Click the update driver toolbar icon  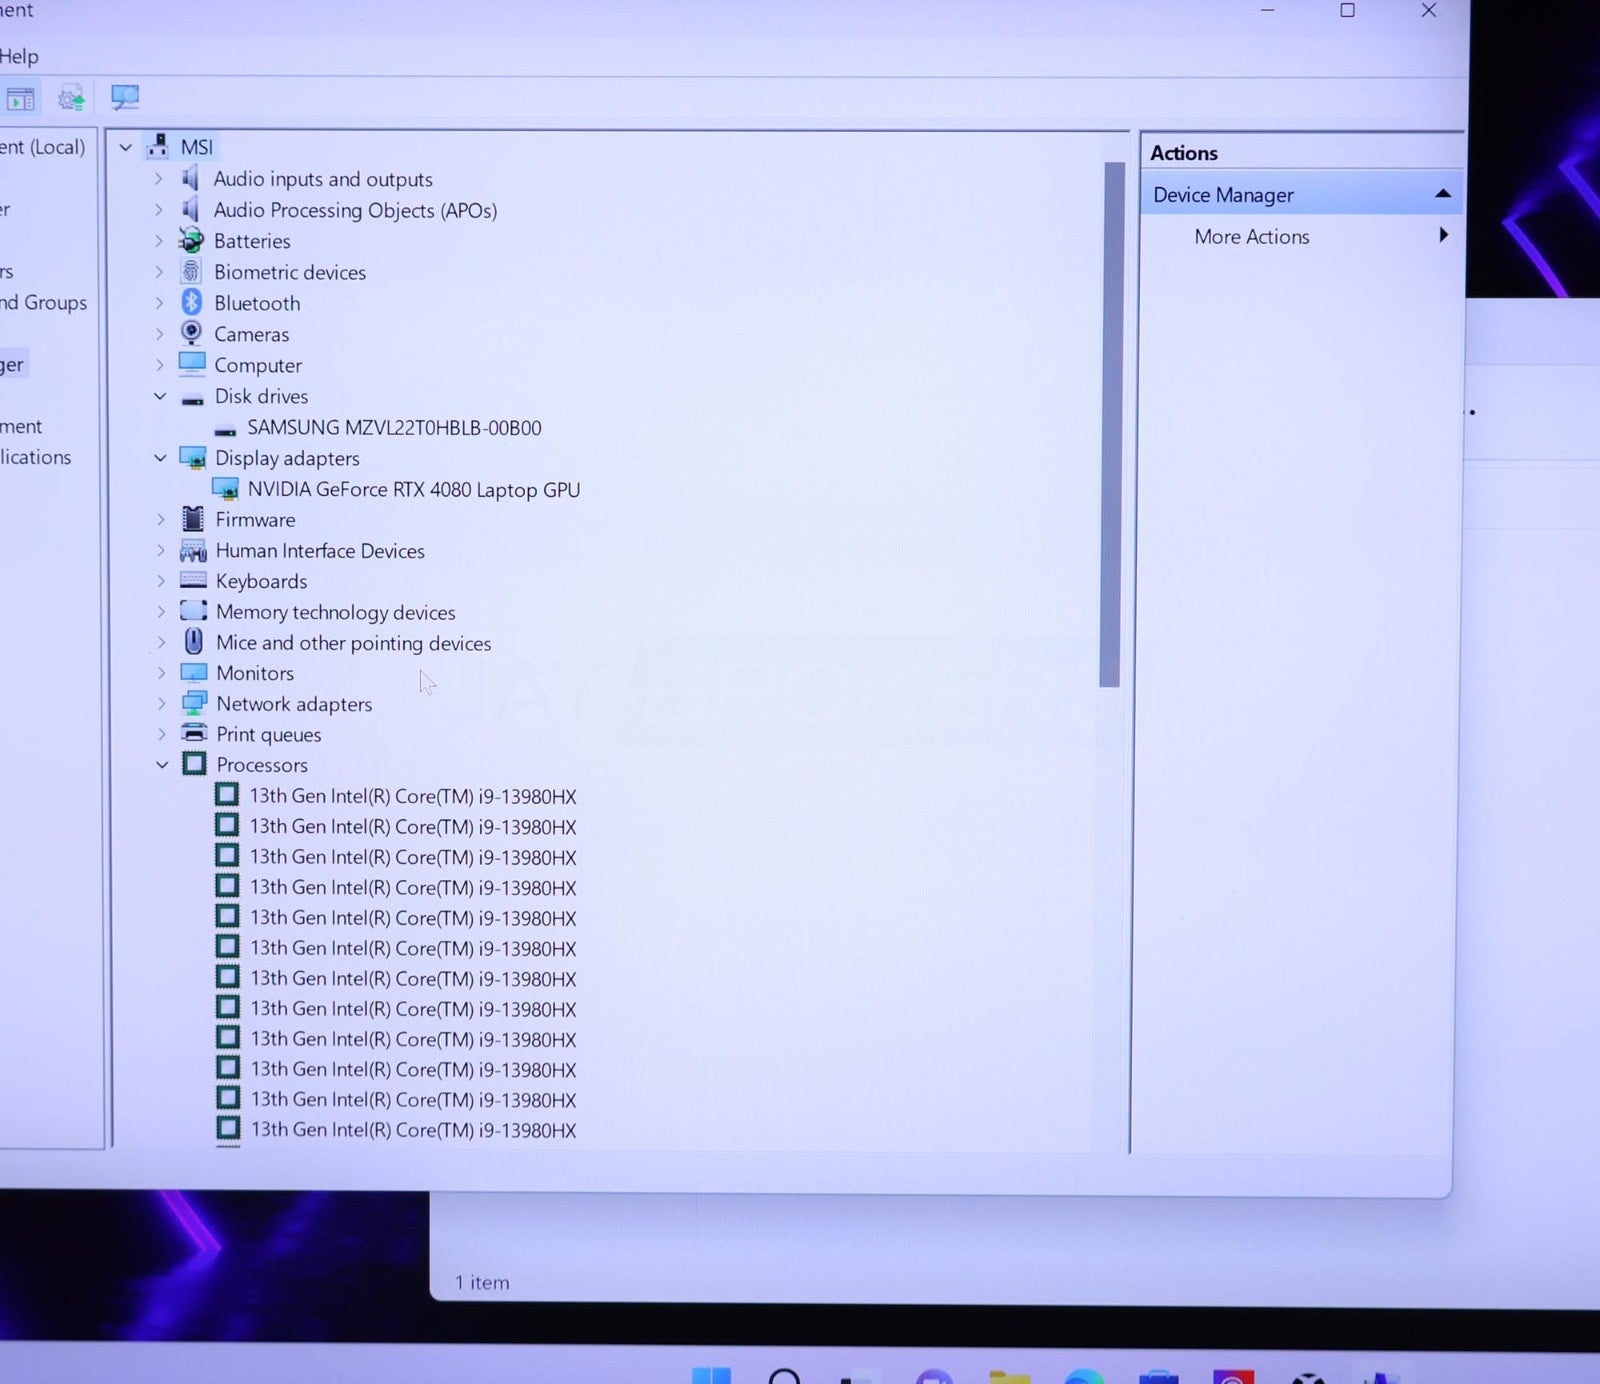(71, 98)
